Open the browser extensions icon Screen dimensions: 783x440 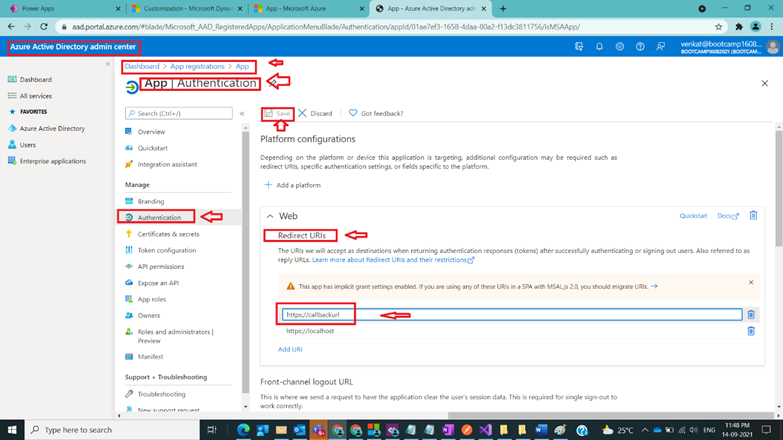click(x=739, y=27)
